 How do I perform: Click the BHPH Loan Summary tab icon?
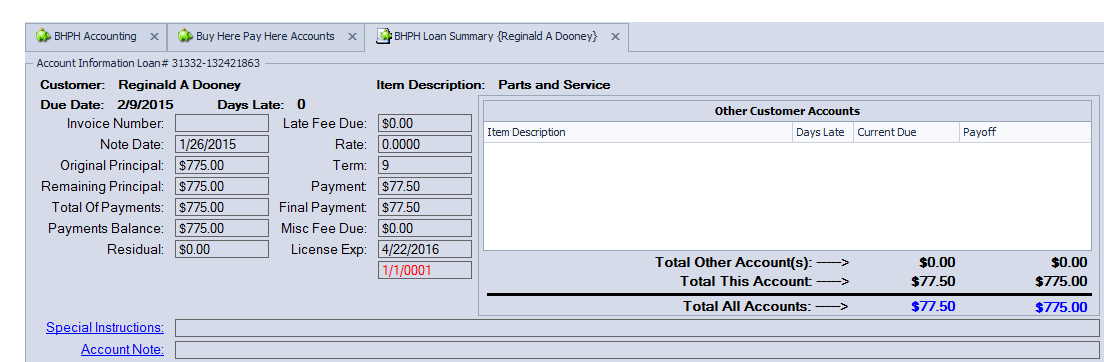point(384,36)
